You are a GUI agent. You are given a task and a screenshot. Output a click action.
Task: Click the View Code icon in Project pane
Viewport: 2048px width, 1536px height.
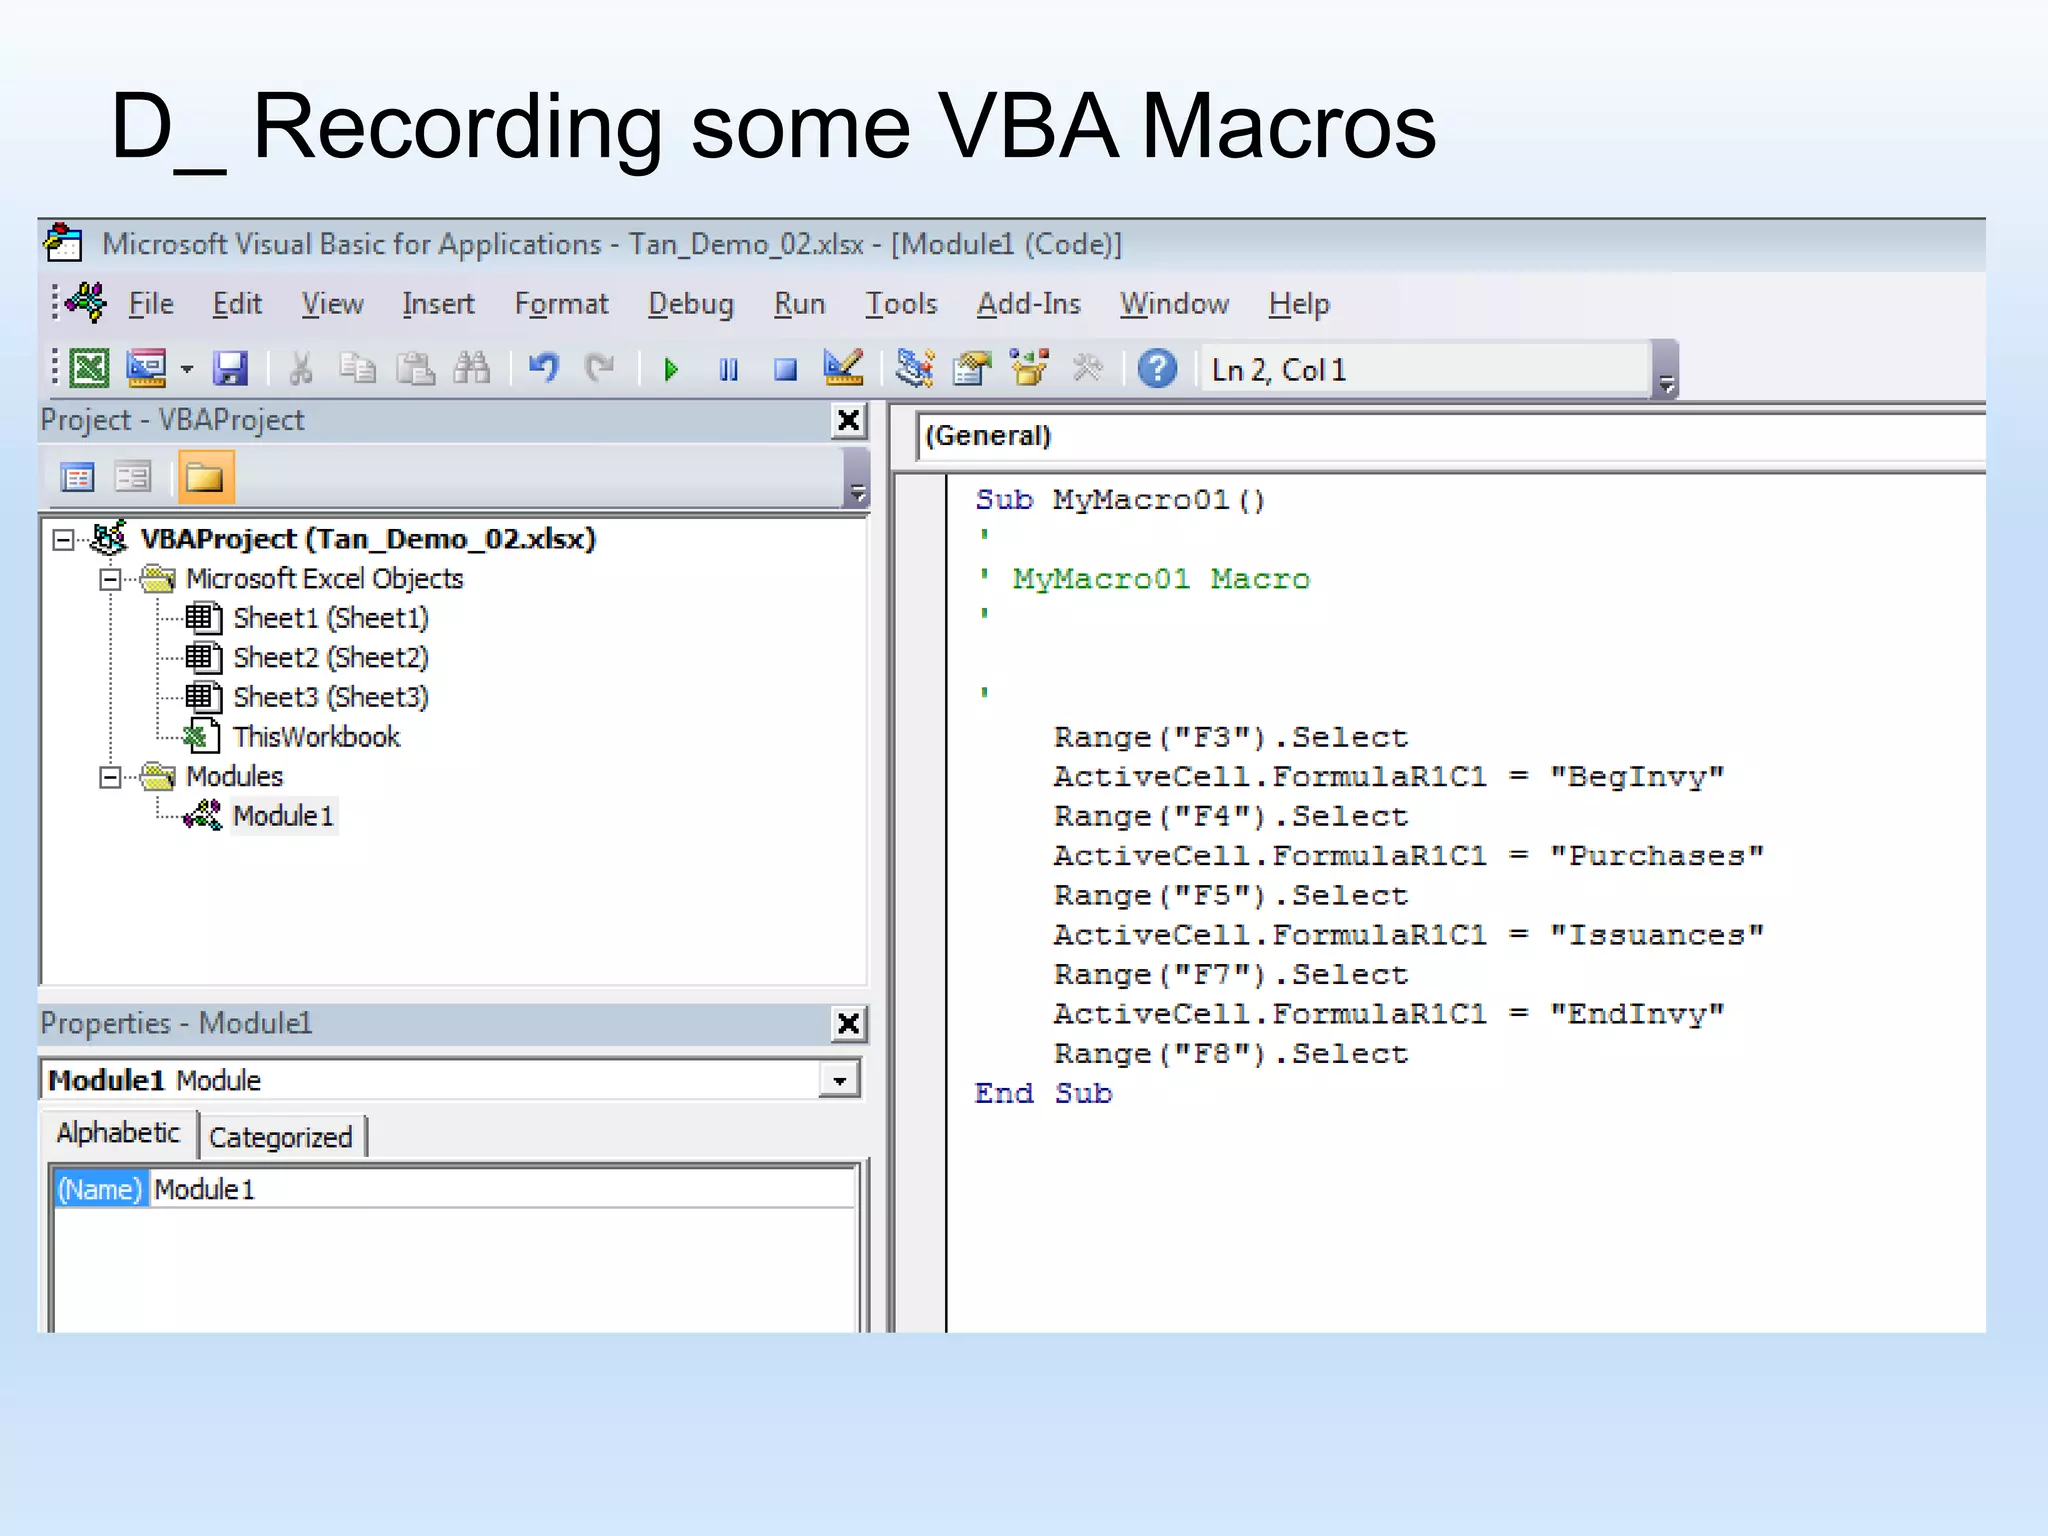[77, 477]
